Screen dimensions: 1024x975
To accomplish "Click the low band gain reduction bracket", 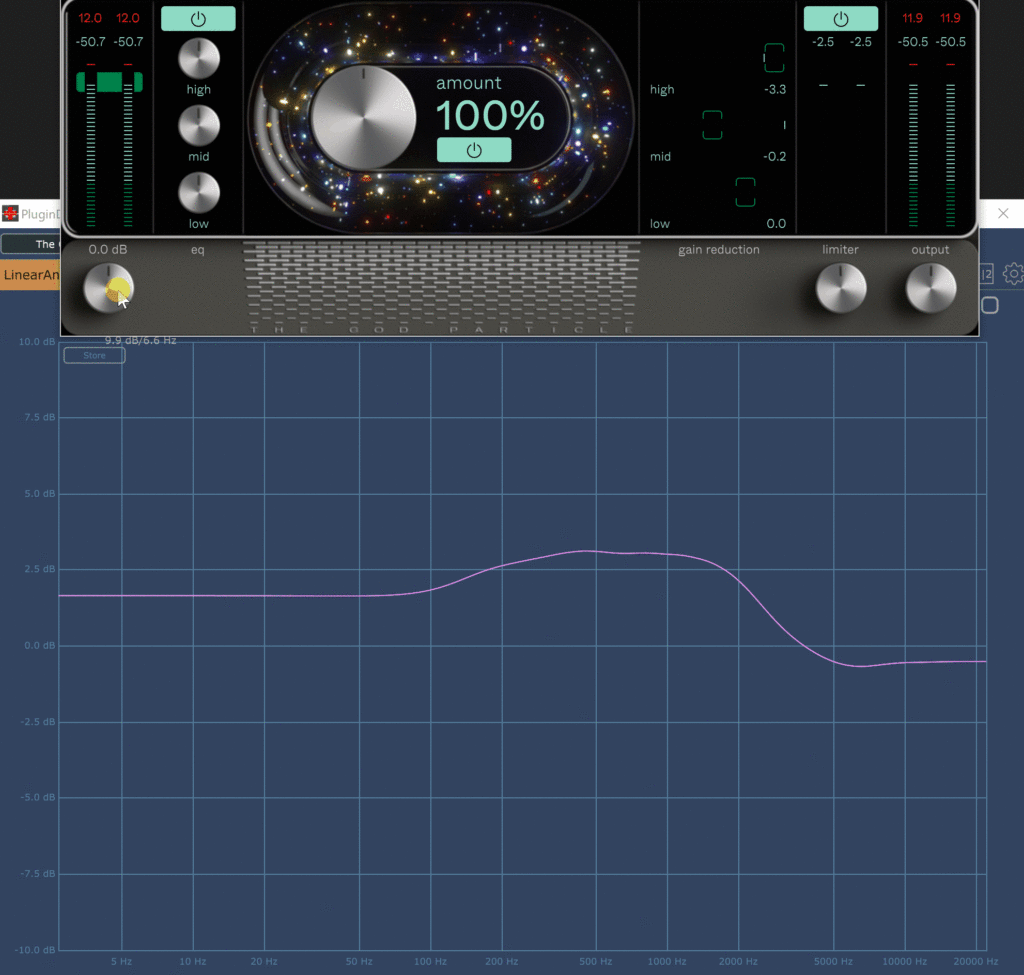I will coord(745,192).
